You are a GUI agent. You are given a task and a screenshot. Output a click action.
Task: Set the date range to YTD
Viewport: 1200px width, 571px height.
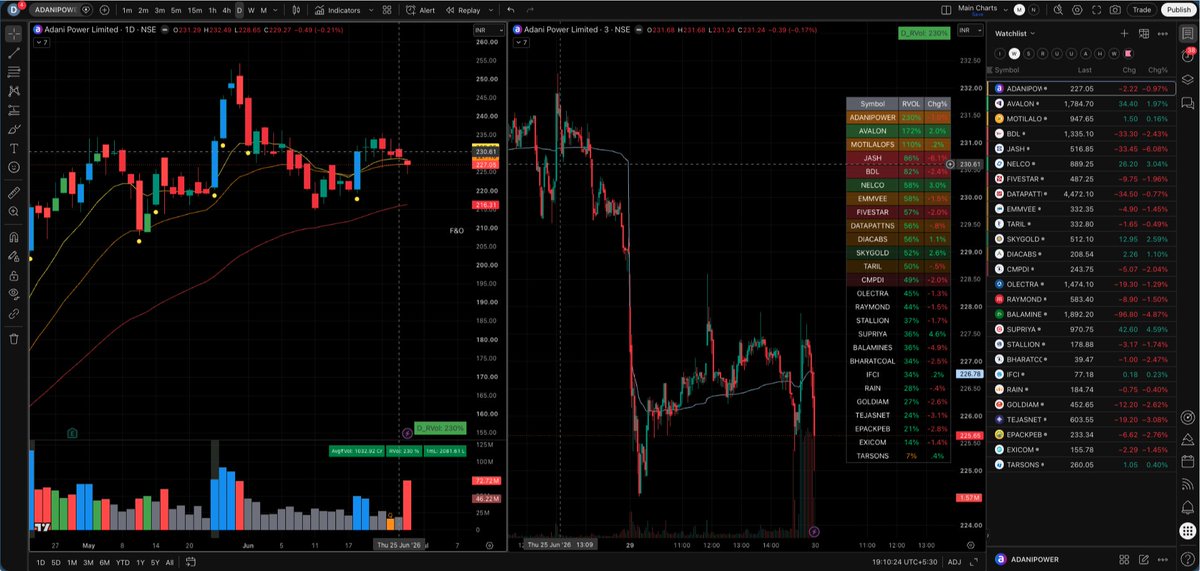pos(121,562)
